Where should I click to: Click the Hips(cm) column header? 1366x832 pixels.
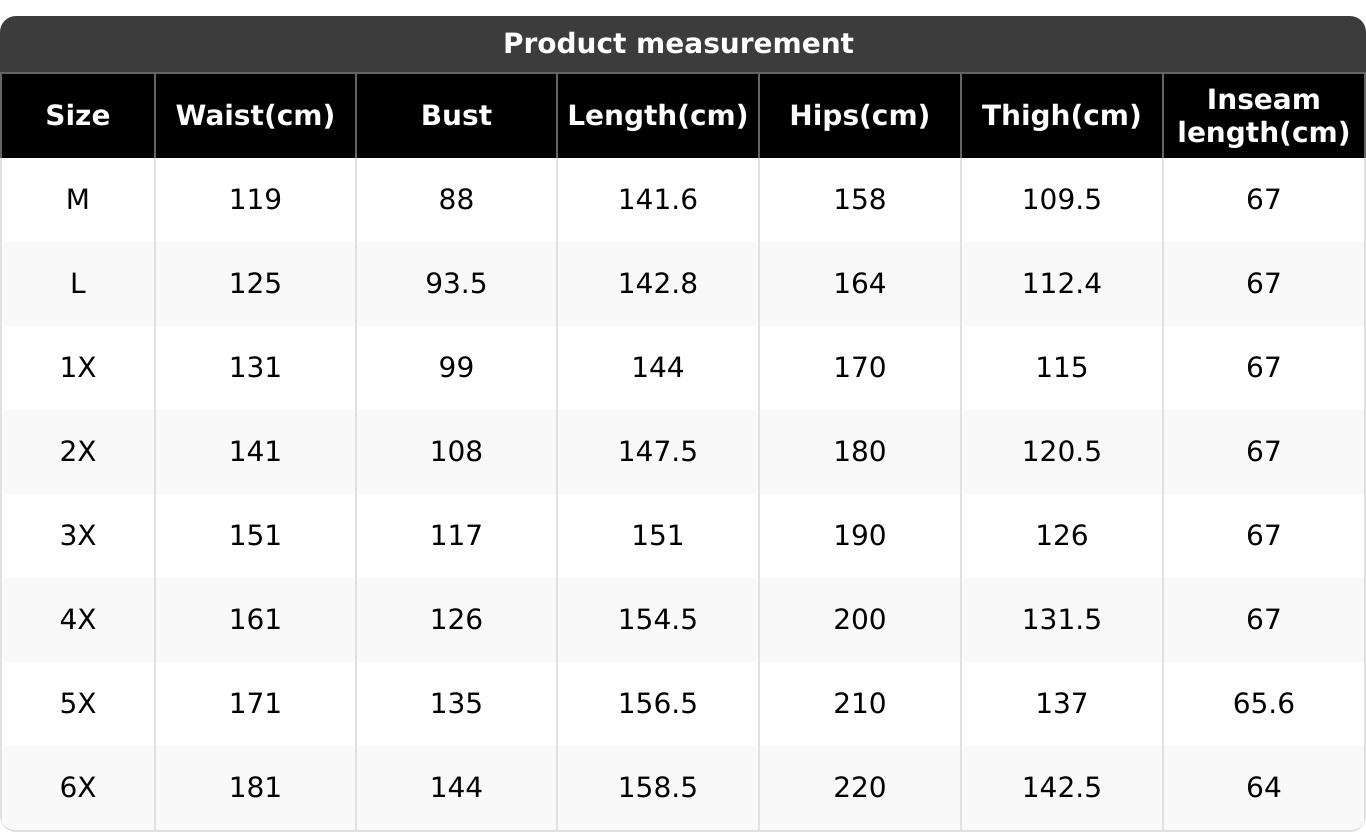859,116
